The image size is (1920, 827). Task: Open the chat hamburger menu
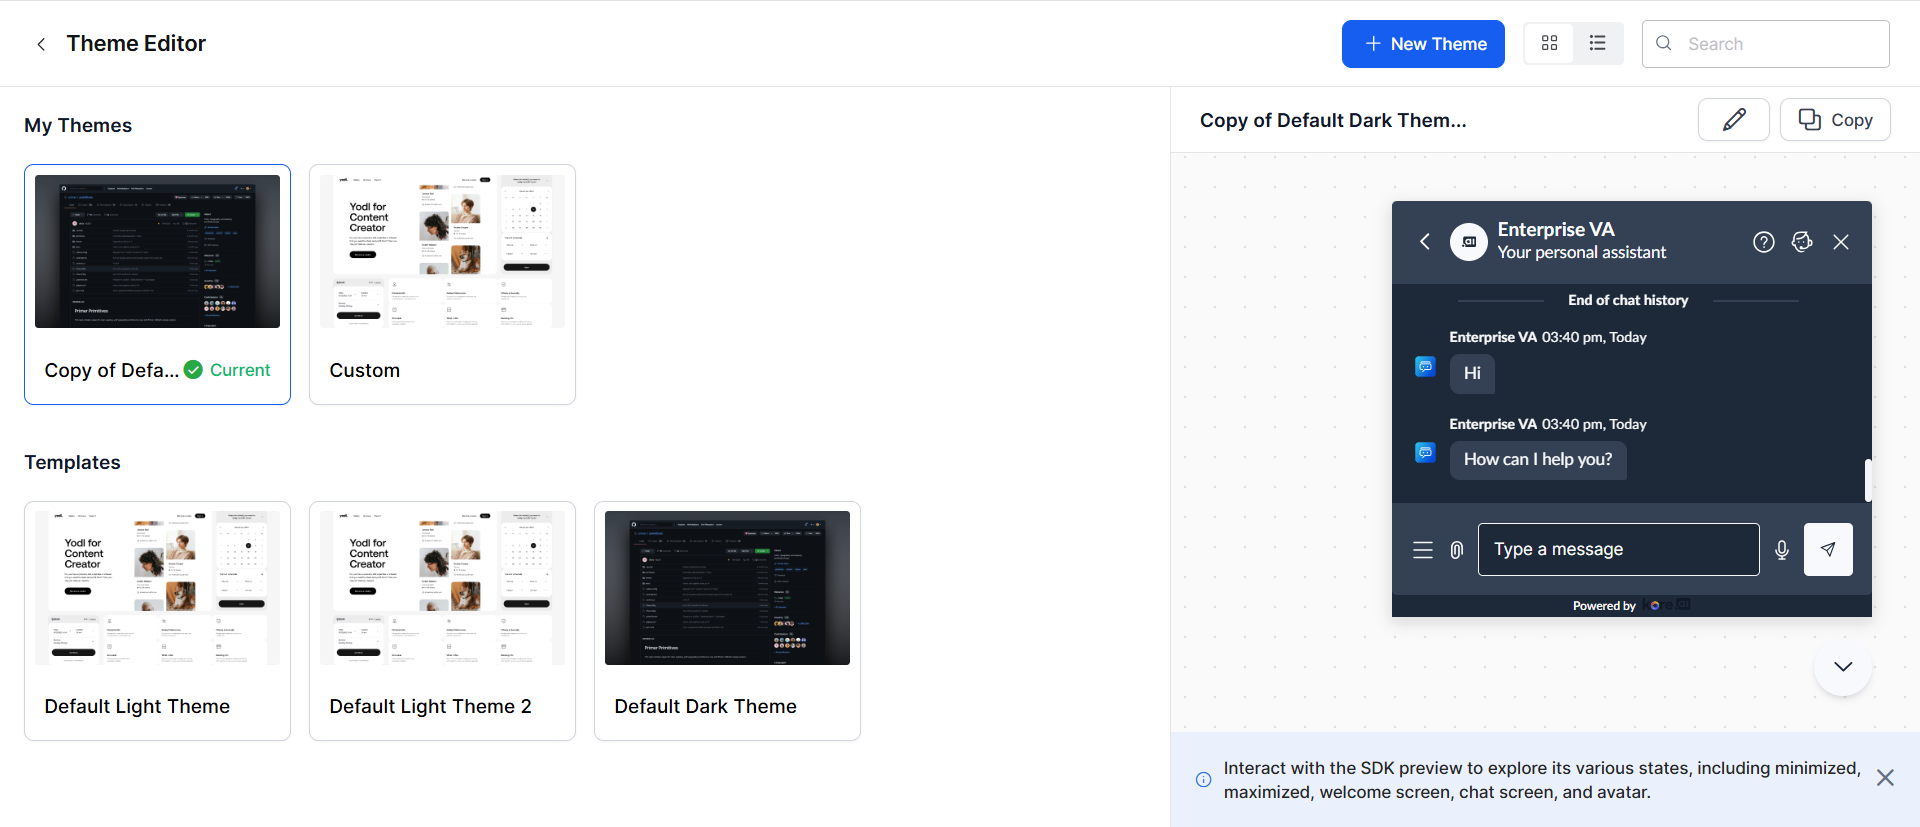[1422, 550]
